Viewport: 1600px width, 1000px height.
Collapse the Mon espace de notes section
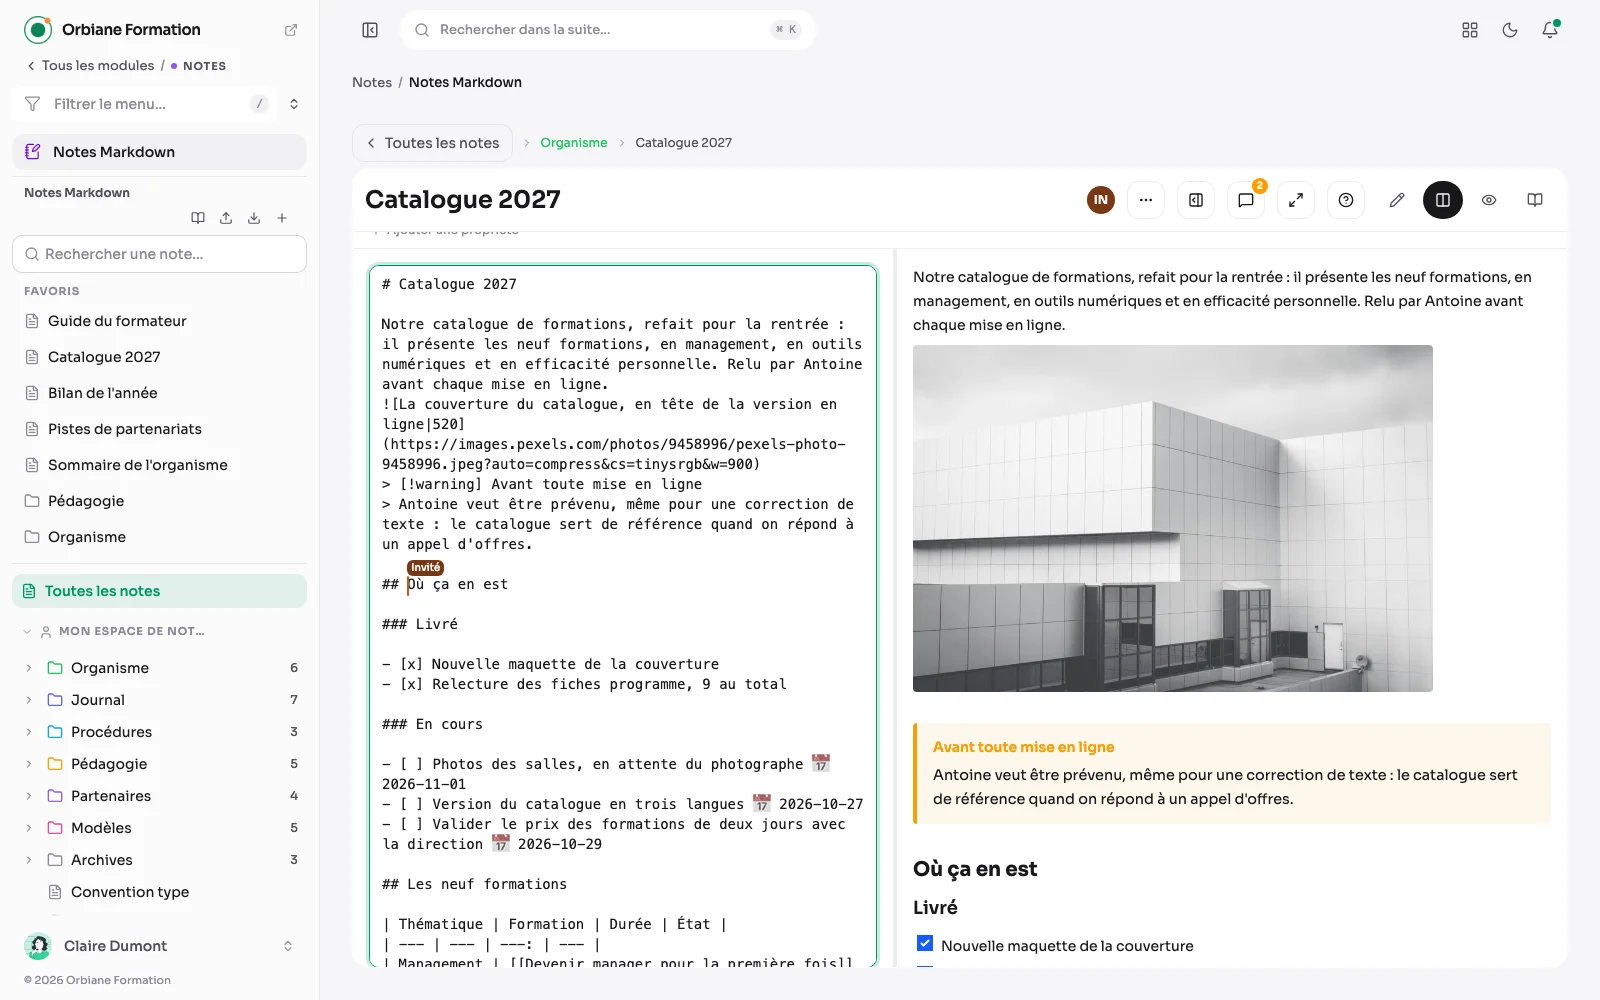click(27, 631)
